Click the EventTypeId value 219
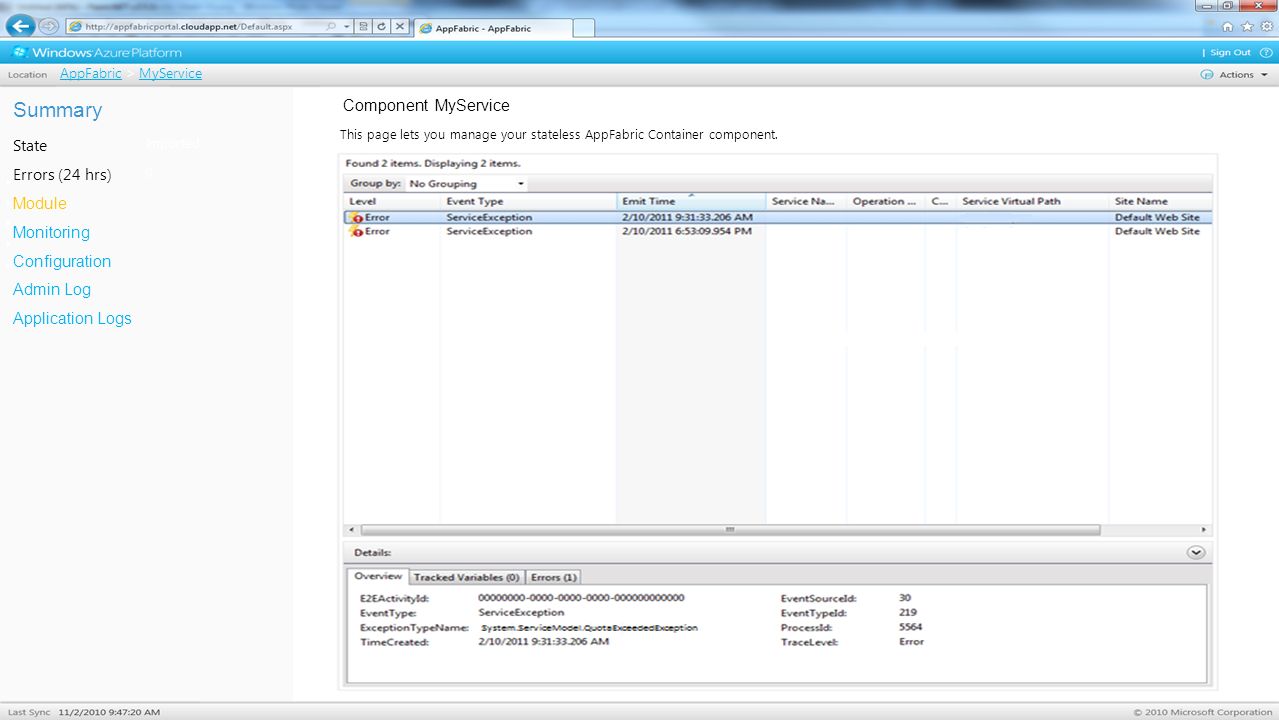The image size is (1279, 720). [908, 612]
